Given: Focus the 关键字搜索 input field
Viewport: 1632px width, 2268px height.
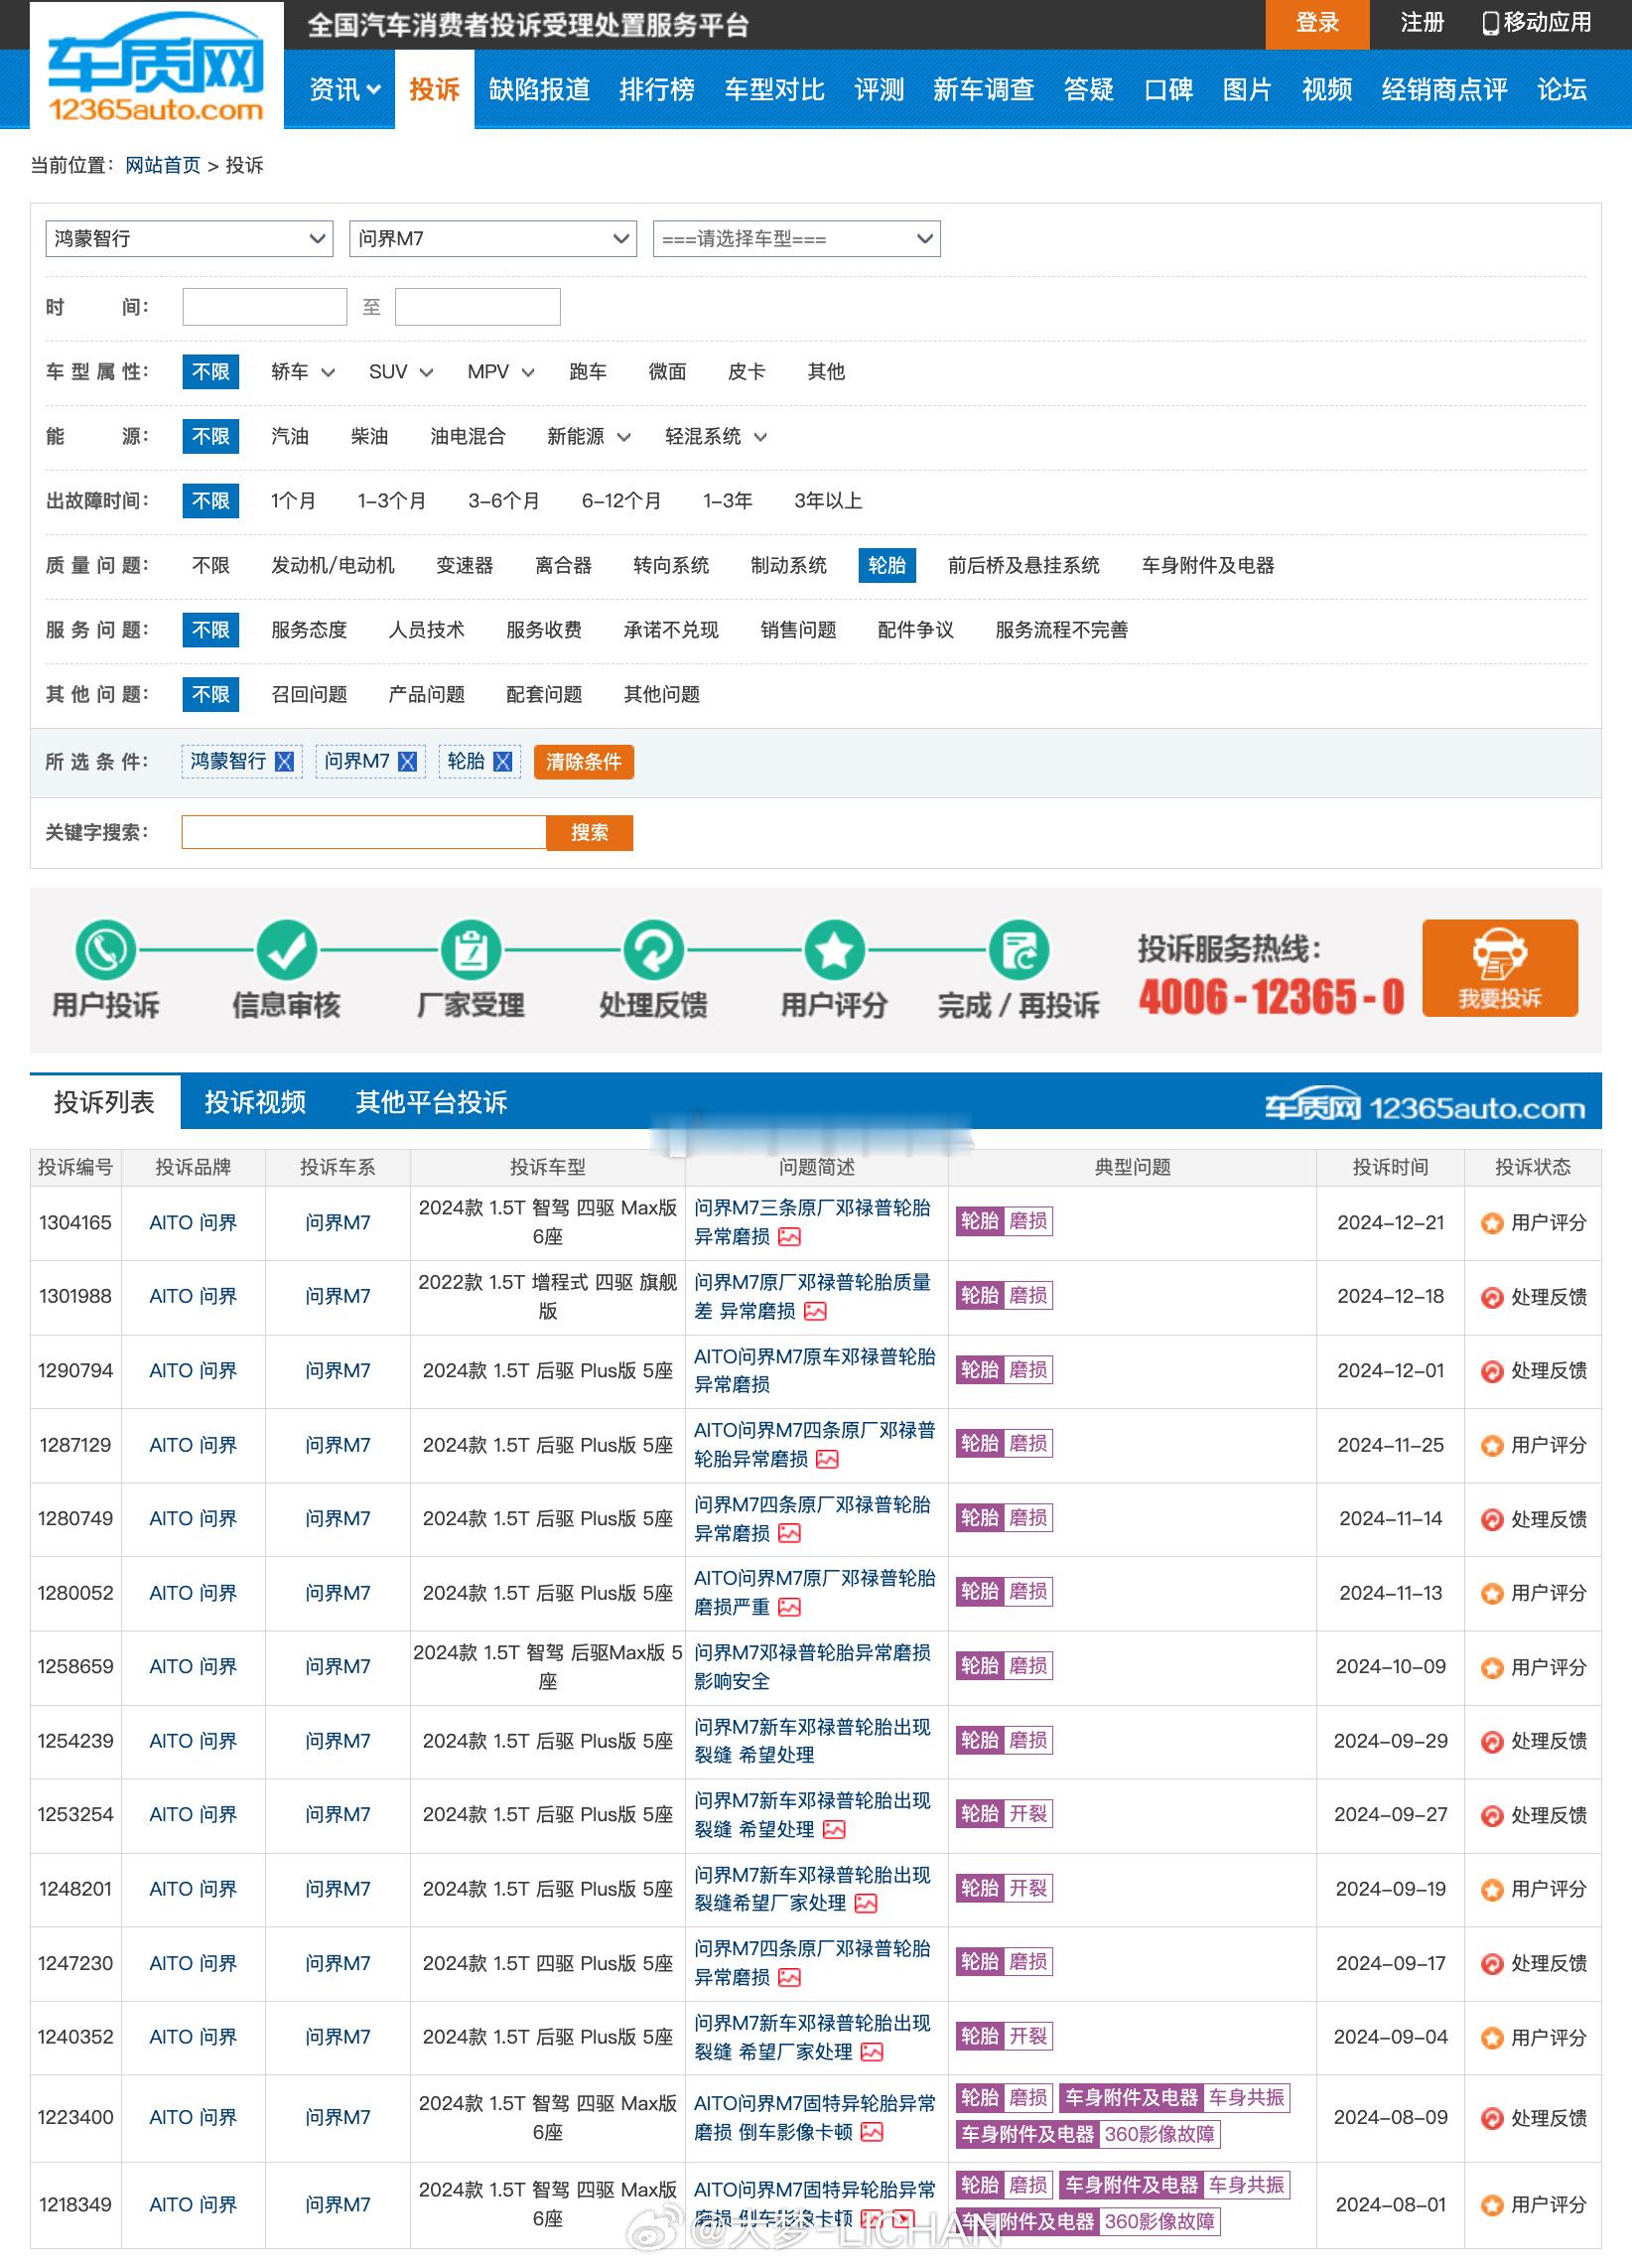Looking at the screenshot, I should (364, 833).
